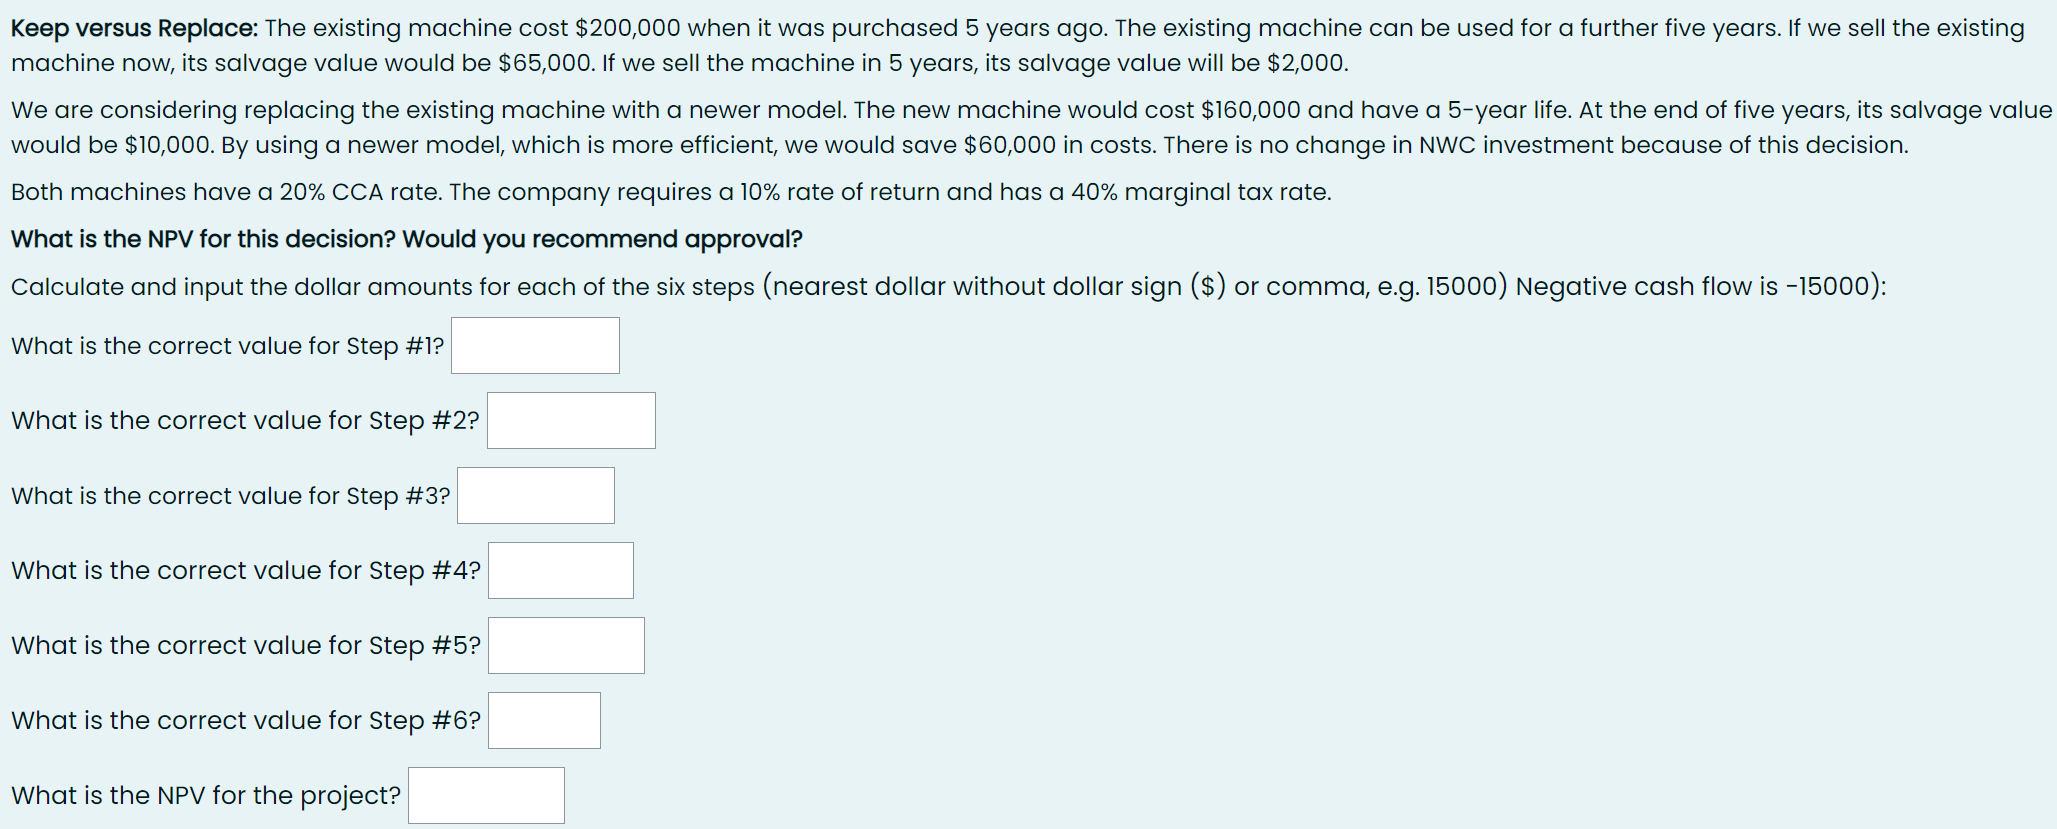Click the Step #4 question label
This screenshot has width=2057, height=829.
coord(245,570)
